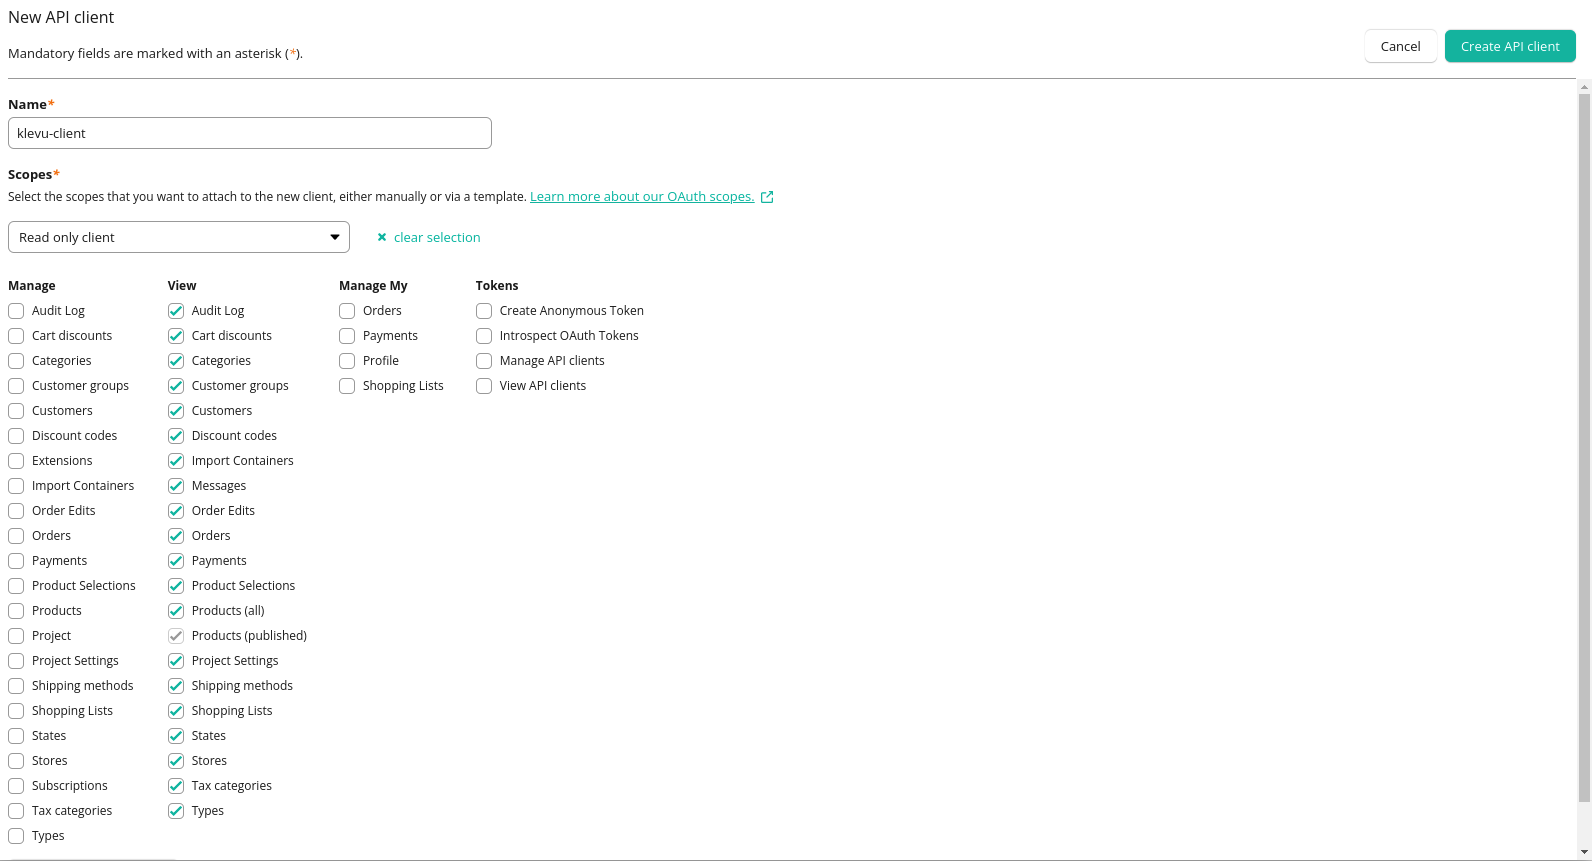
Task: Check Manage Subscriptions checkbox
Action: coord(16,786)
